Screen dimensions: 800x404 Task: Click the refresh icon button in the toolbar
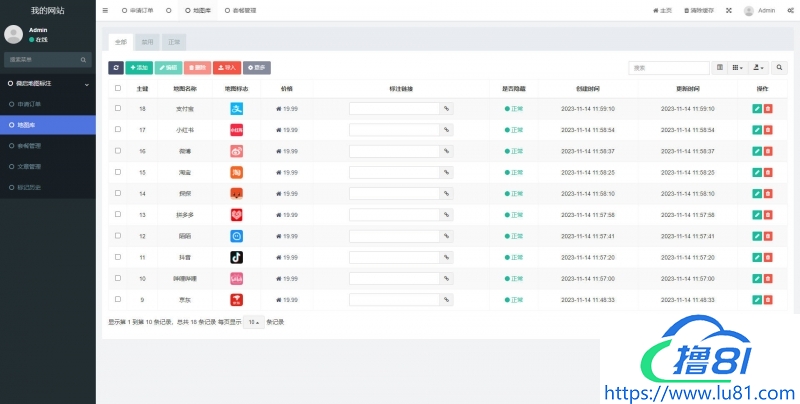[x=116, y=68]
